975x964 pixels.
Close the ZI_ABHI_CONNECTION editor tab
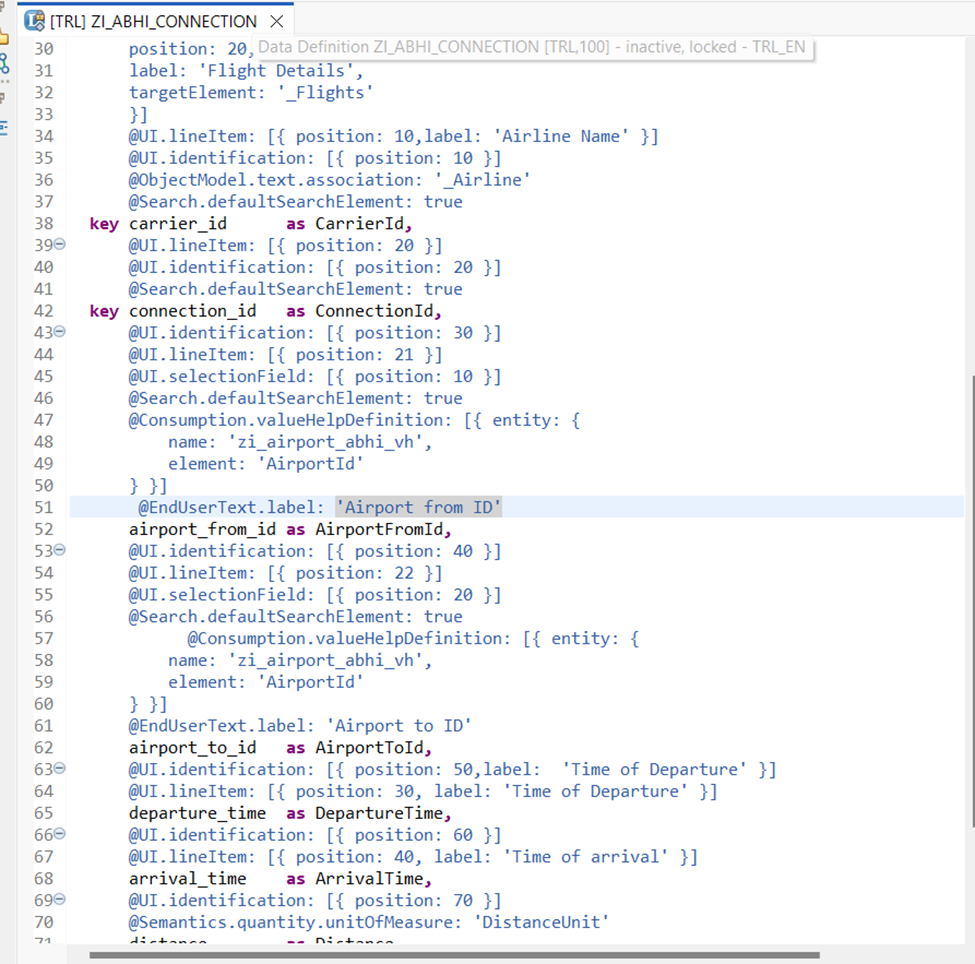(277, 21)
